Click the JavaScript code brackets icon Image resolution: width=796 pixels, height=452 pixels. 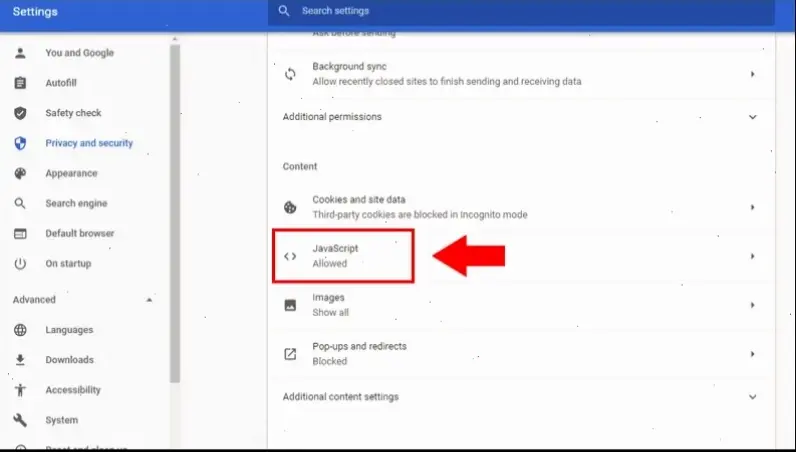click(x=290, y=256)
